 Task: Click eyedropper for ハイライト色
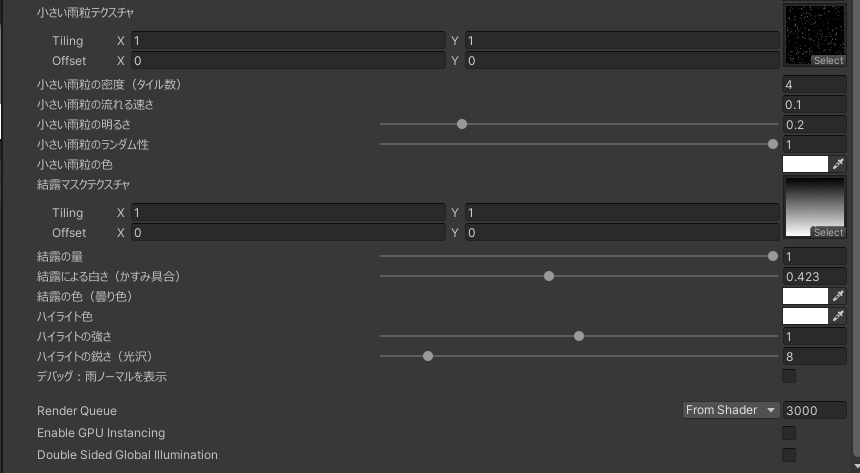[x=839, y=316]
